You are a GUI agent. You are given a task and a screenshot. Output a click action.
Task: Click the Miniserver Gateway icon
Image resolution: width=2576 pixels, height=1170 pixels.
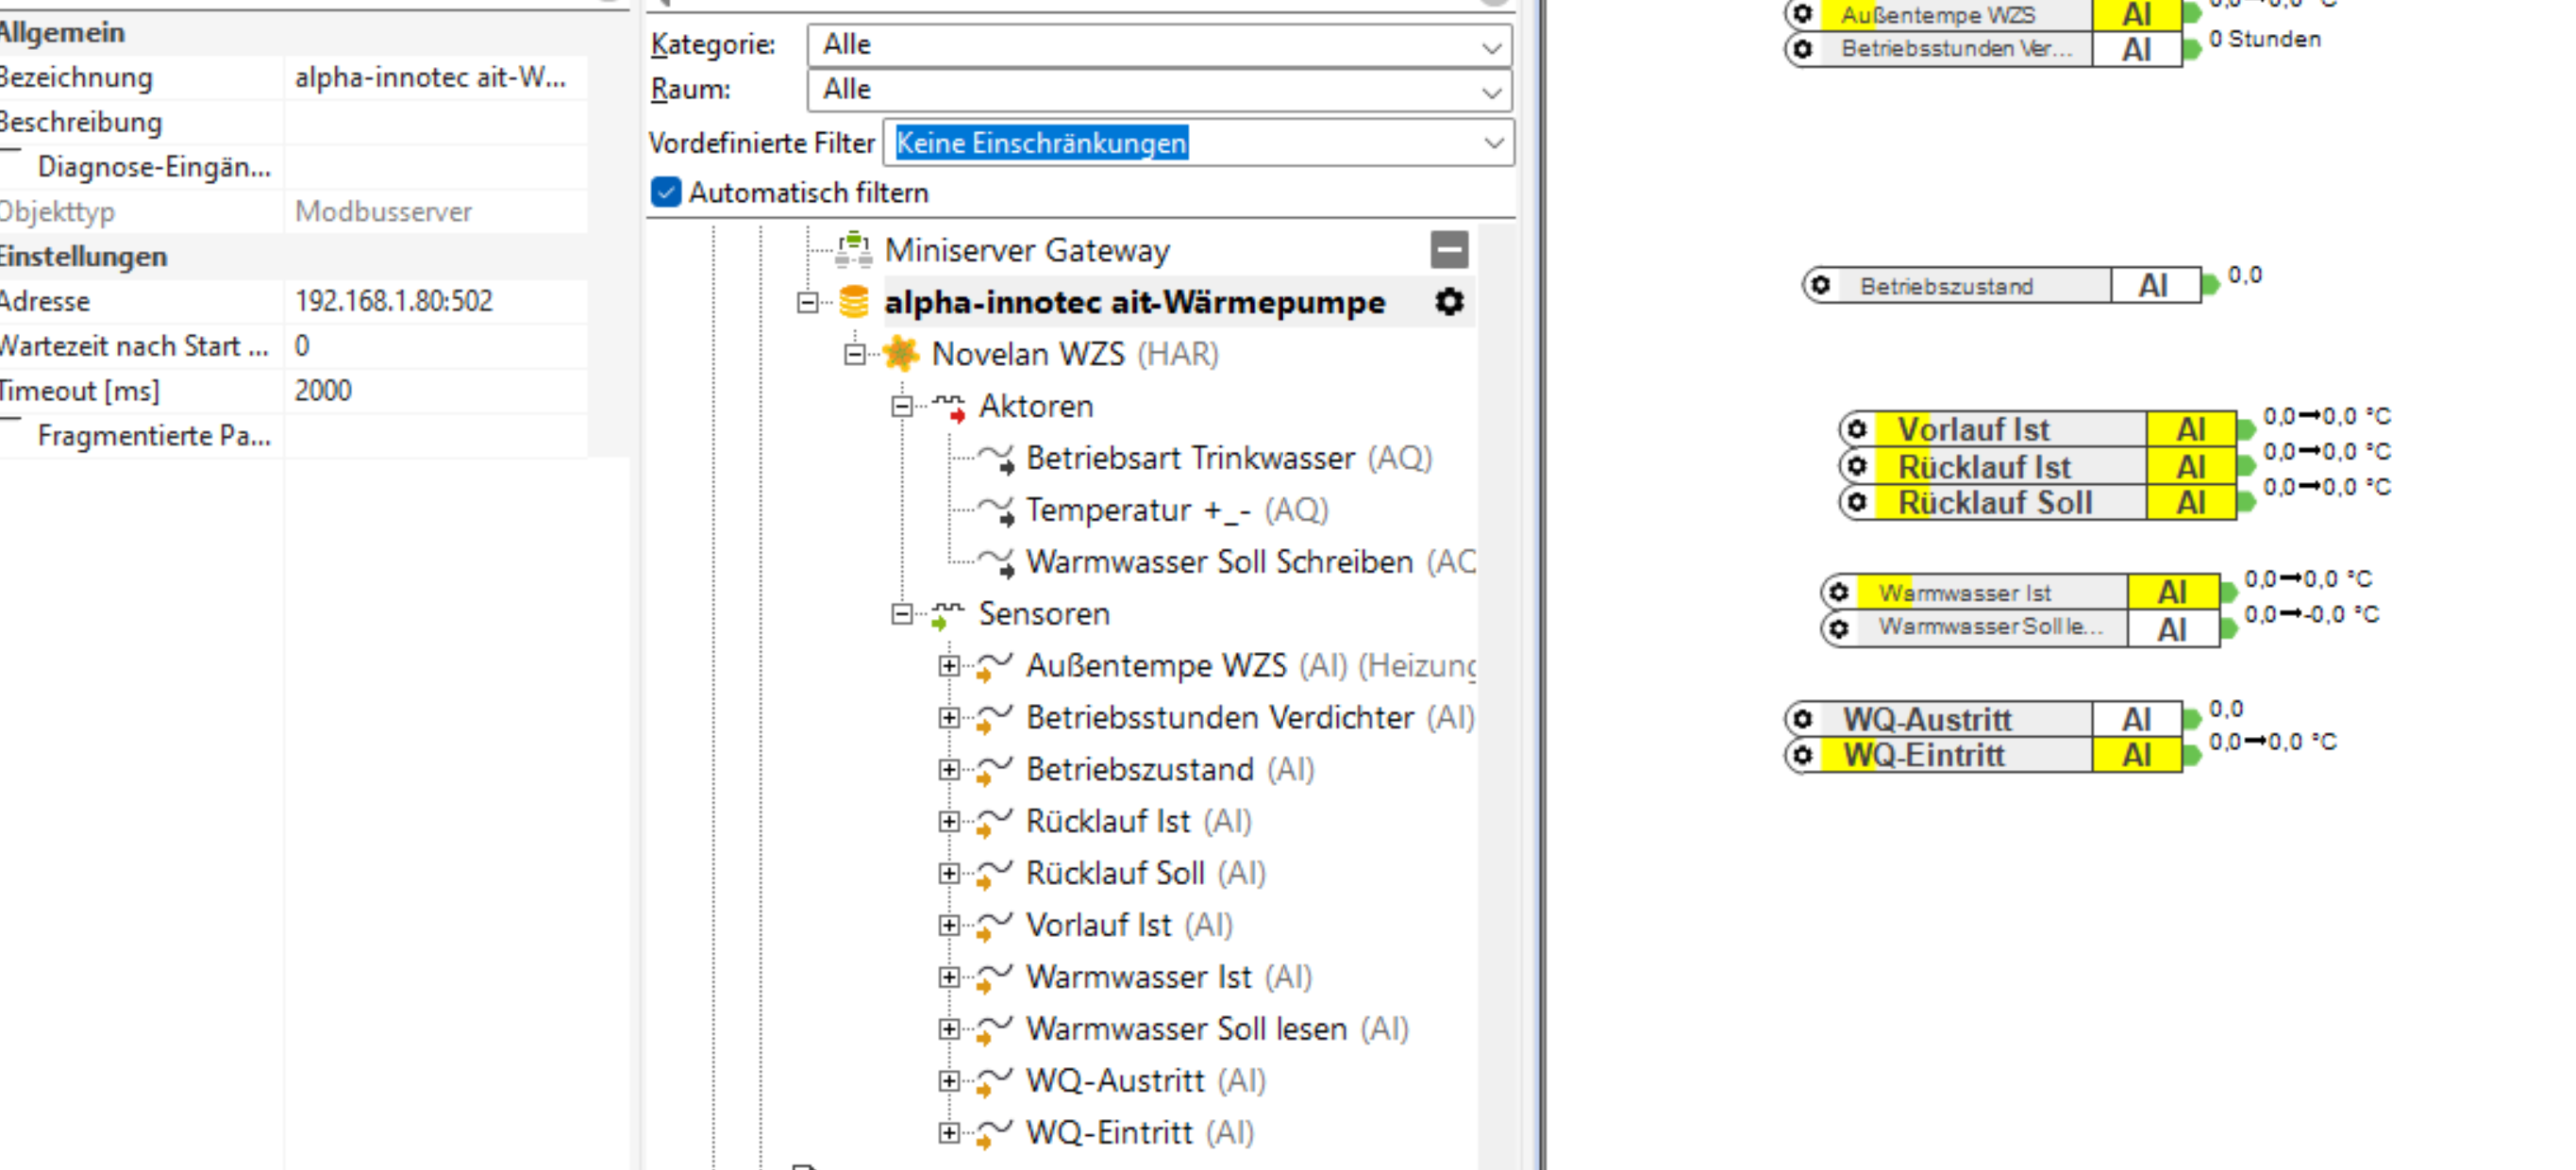pyautogui.click(x=853, y=249)
